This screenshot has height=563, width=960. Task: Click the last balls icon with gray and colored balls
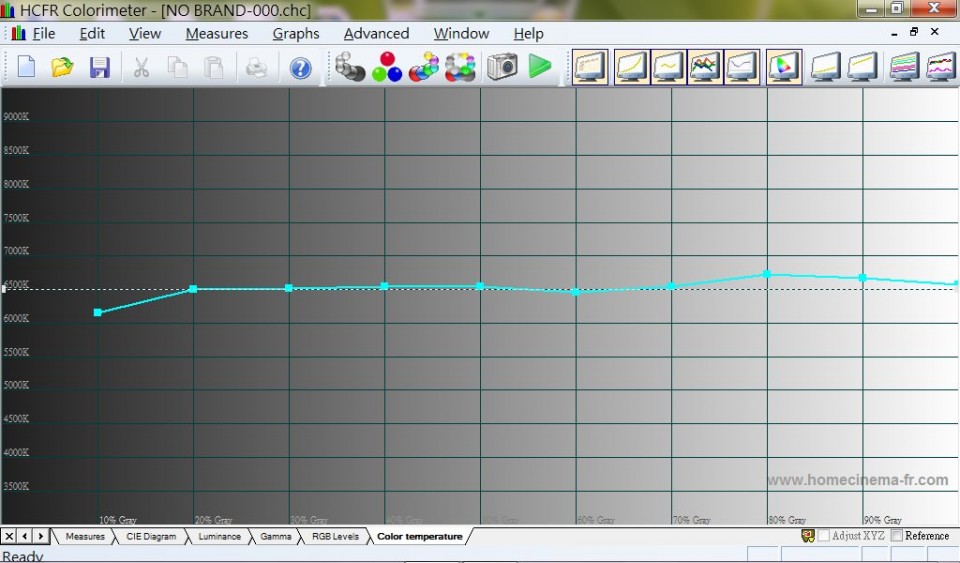click(460, 67)
